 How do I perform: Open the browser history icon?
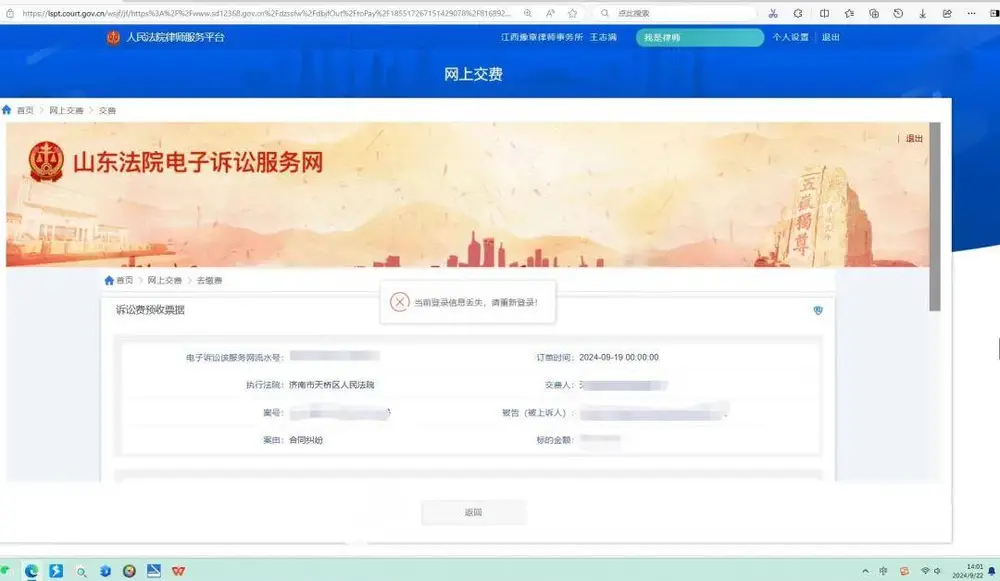[x=898, y=13]
